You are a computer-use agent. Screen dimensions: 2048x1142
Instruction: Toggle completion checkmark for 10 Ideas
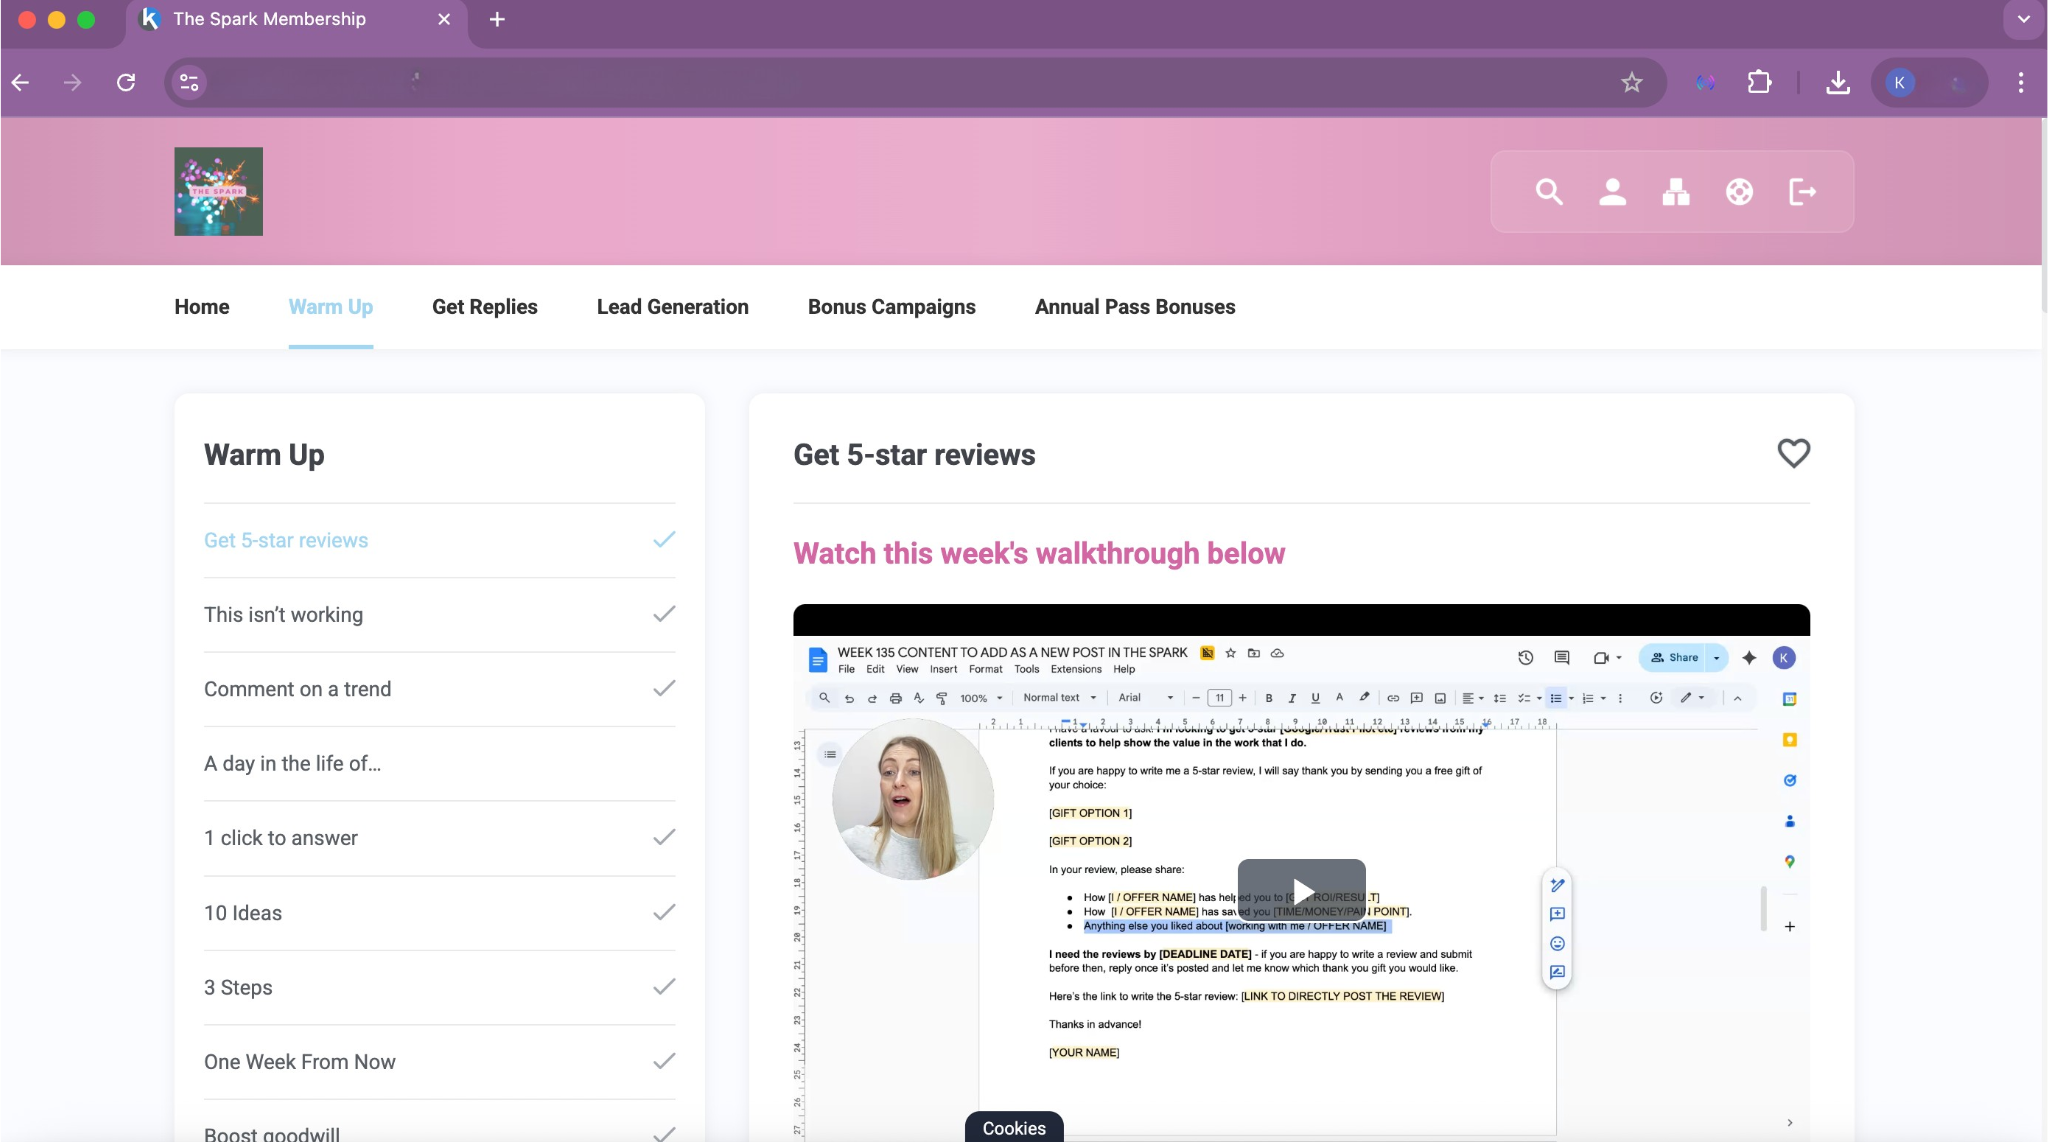point(664,912)
